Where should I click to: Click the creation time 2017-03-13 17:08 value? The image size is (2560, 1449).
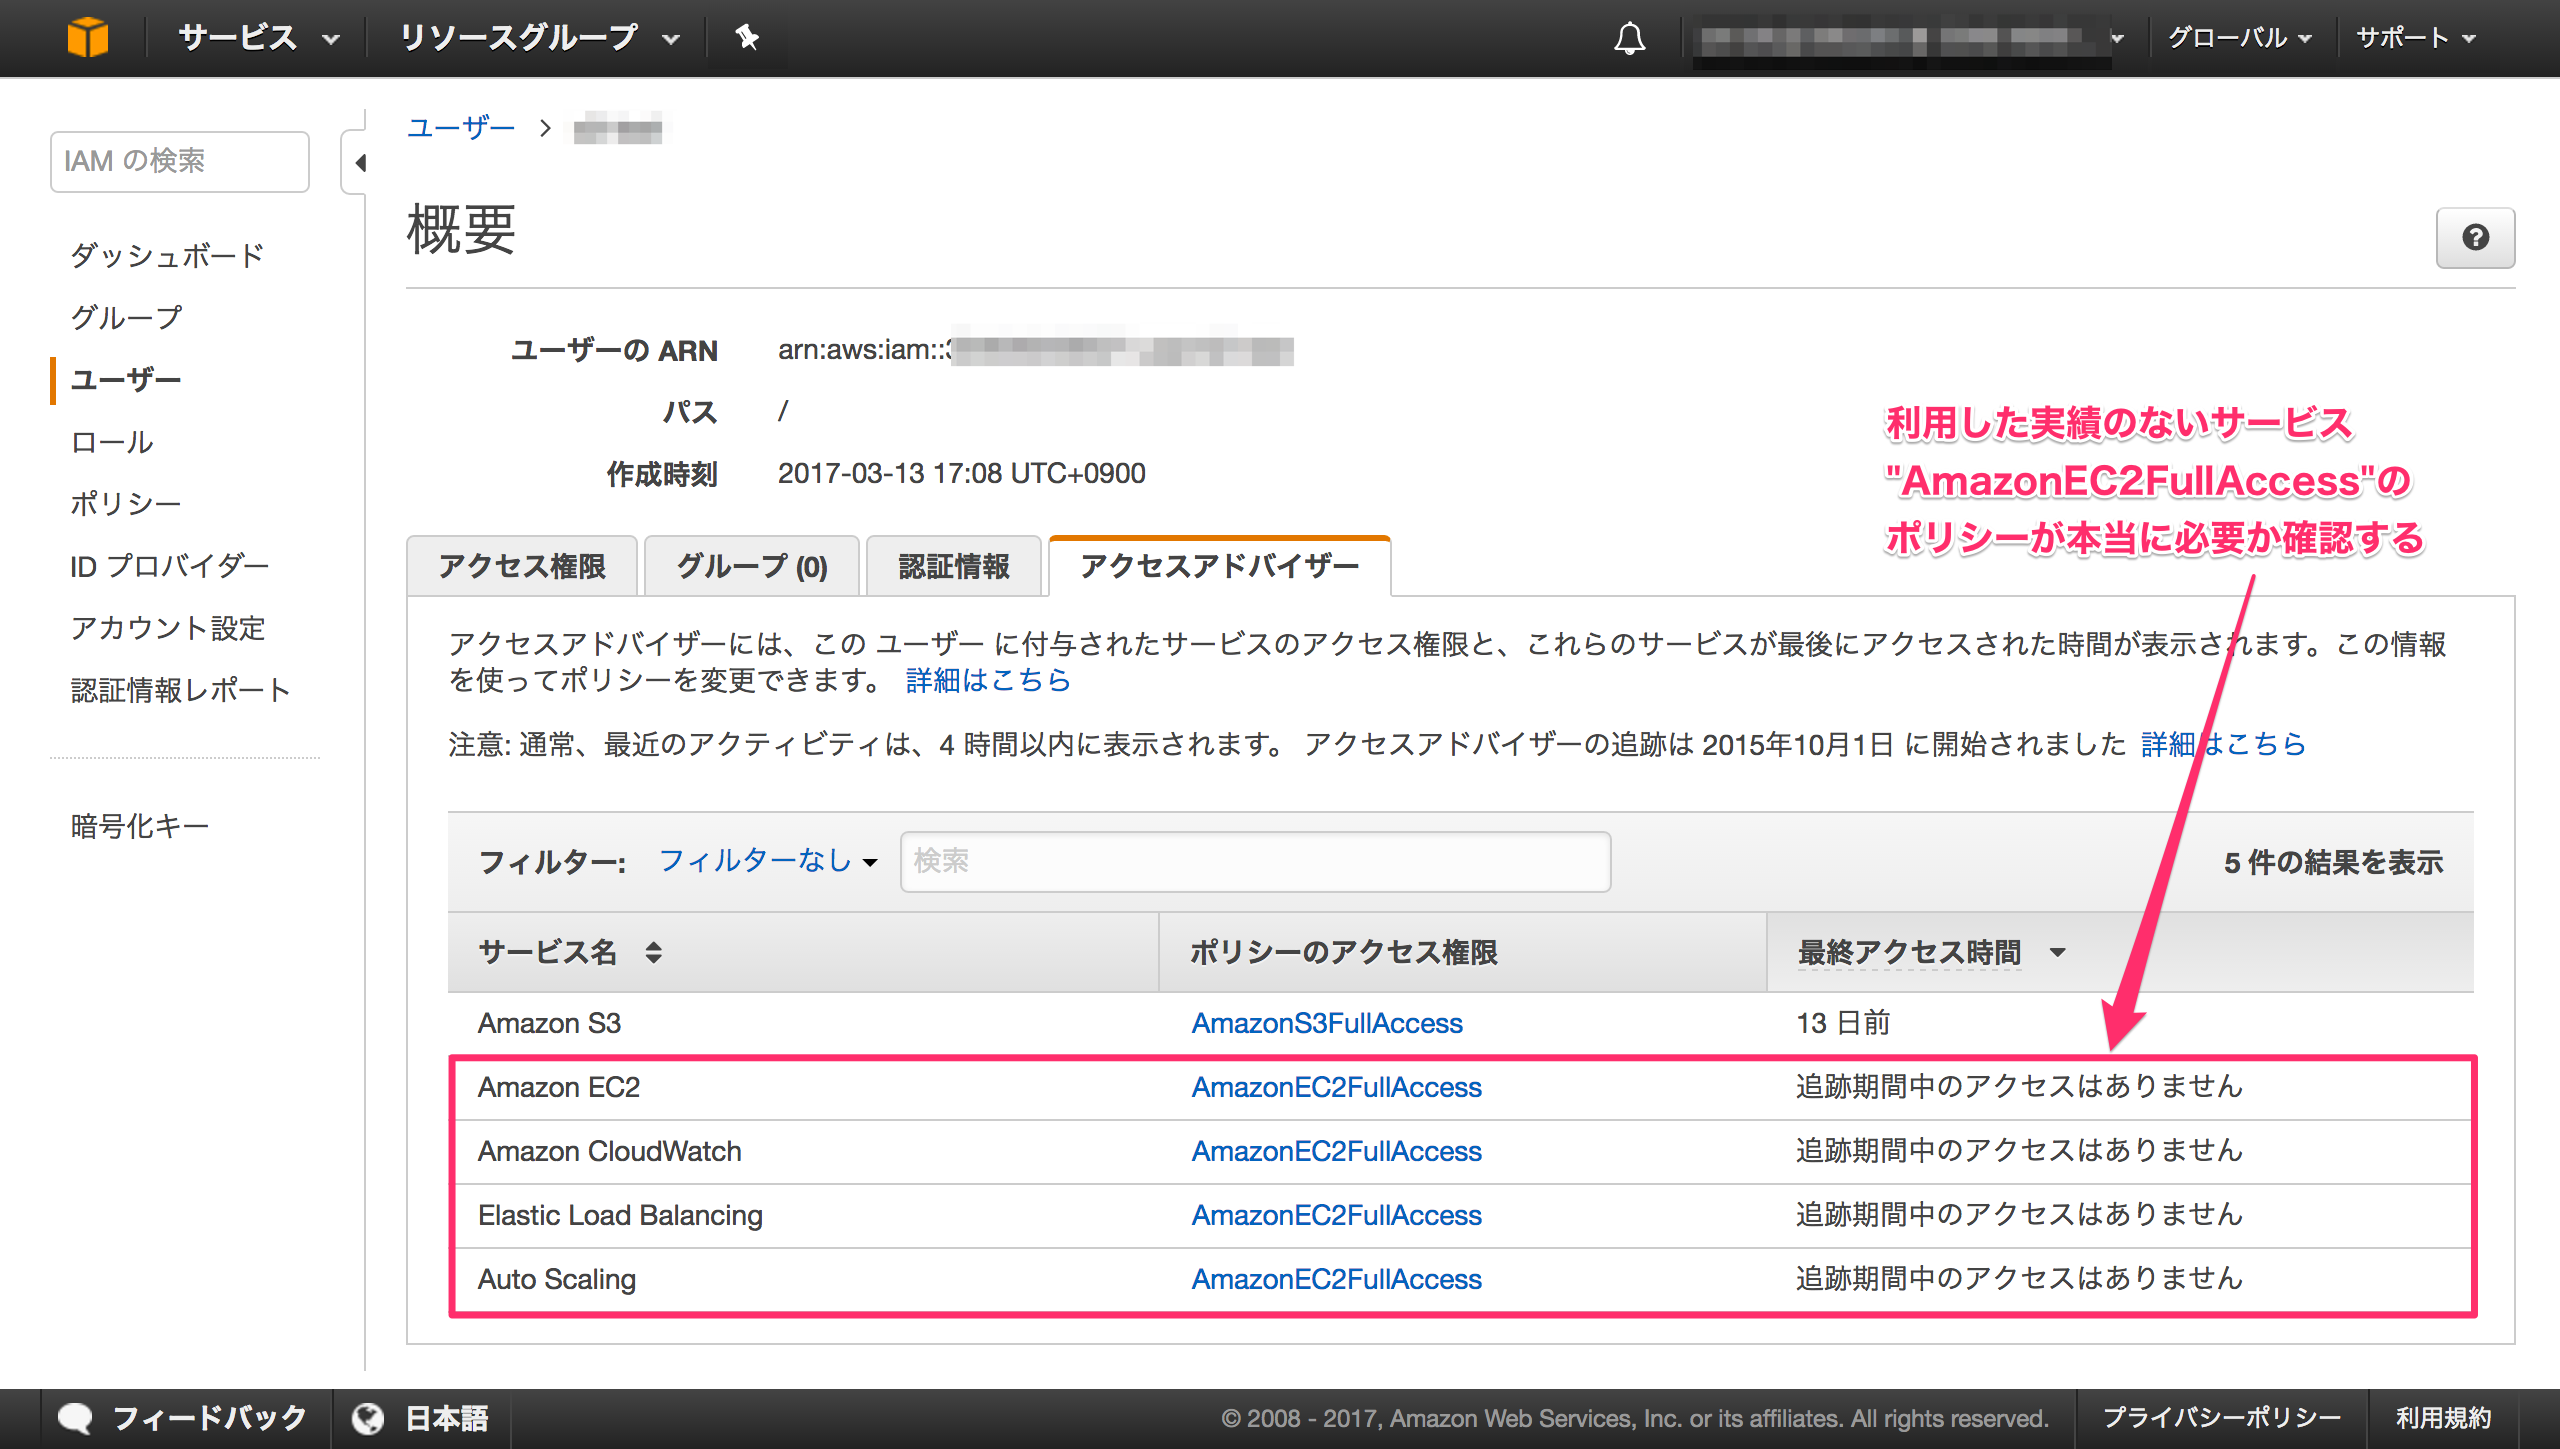coord(962,473)
